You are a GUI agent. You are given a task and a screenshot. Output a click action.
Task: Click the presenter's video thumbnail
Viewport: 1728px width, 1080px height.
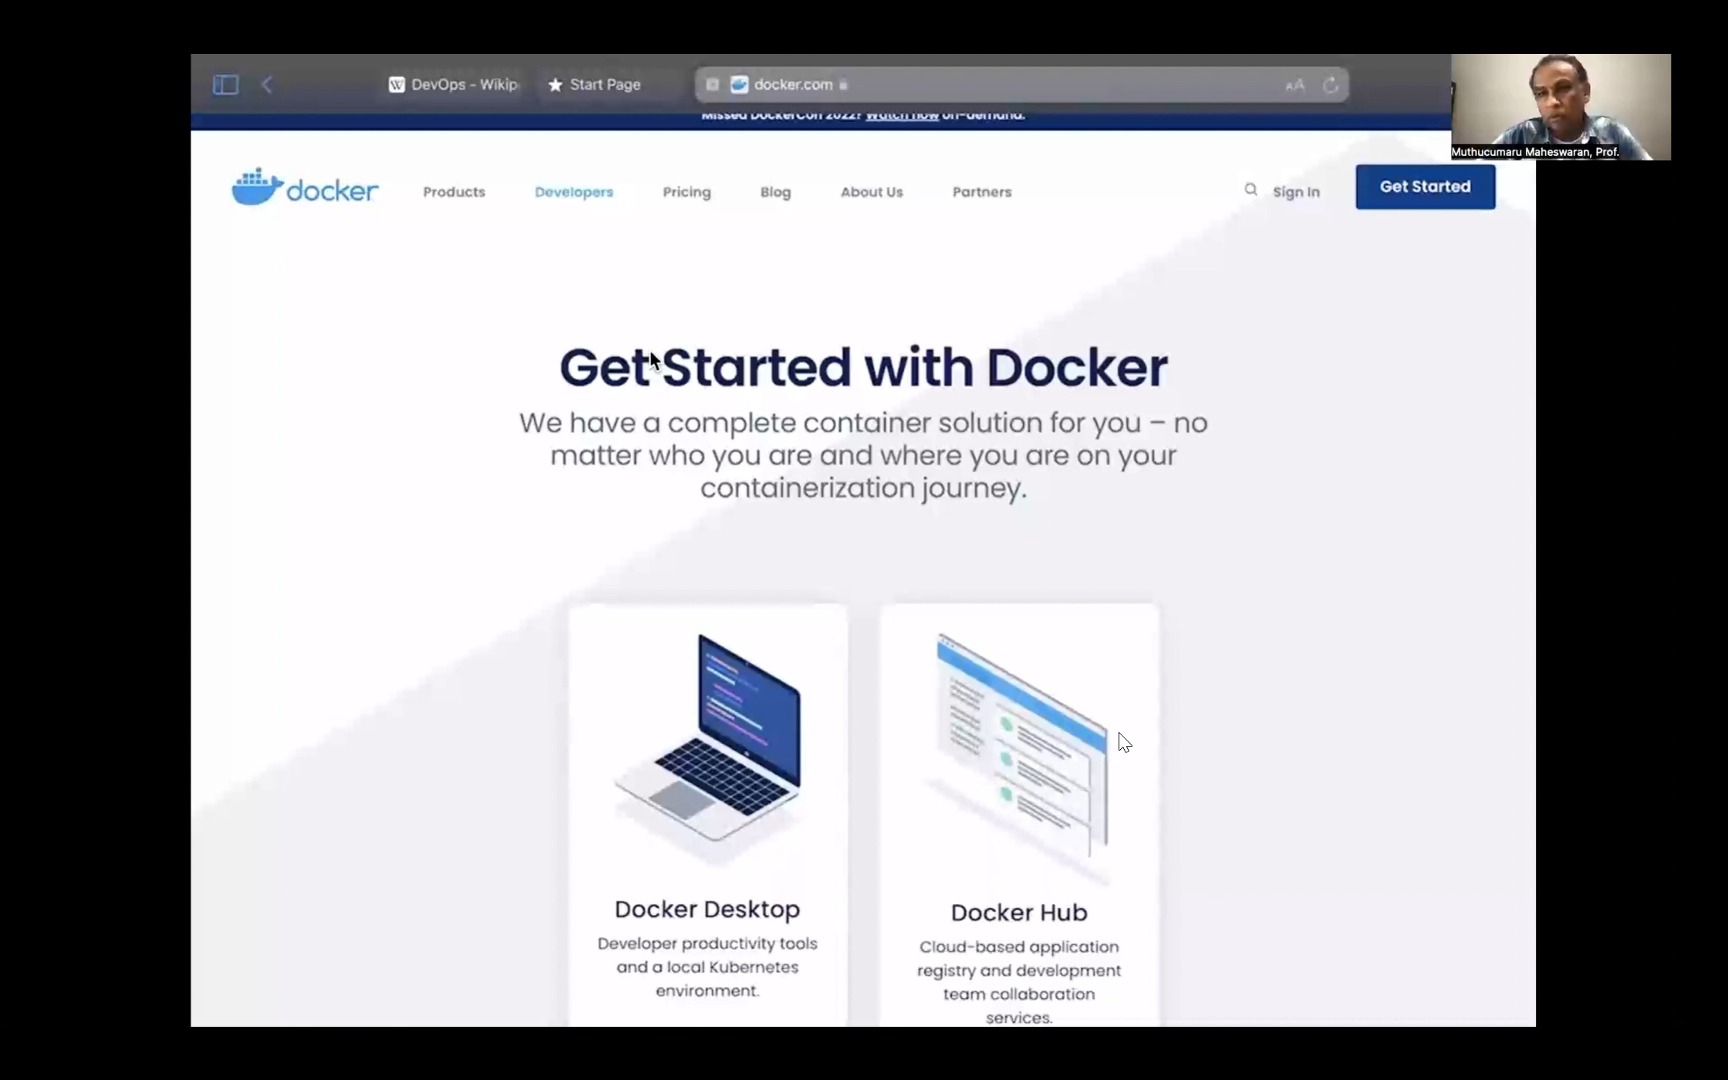1561,107
